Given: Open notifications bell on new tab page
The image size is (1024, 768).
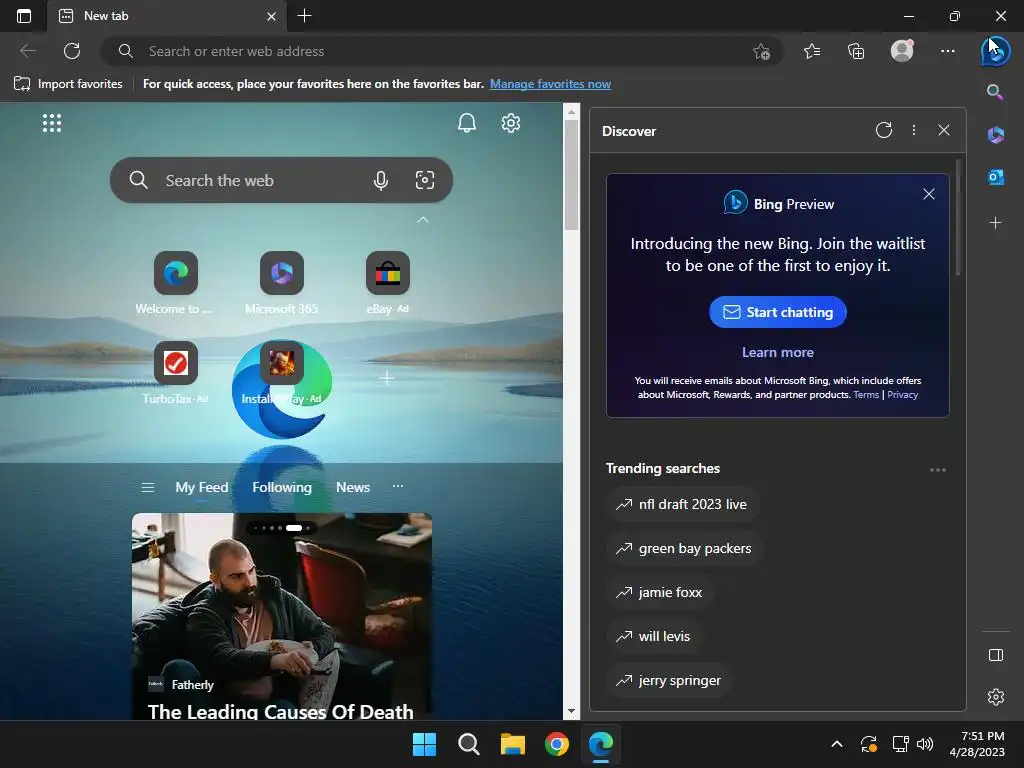Looking at the screenshot, I should [466, 123].
